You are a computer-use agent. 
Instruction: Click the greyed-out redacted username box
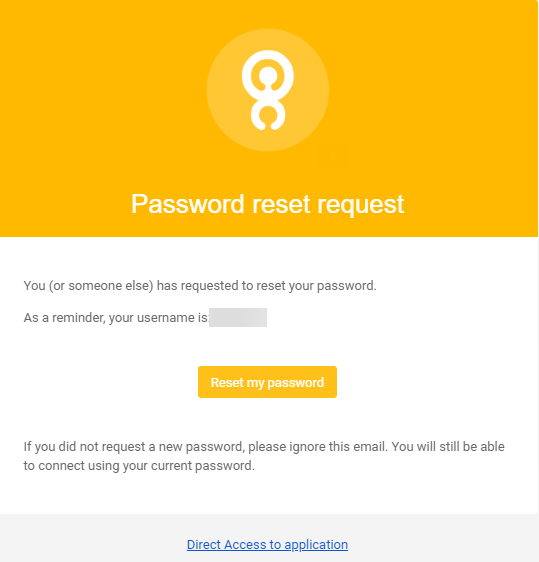pos(238,318)
